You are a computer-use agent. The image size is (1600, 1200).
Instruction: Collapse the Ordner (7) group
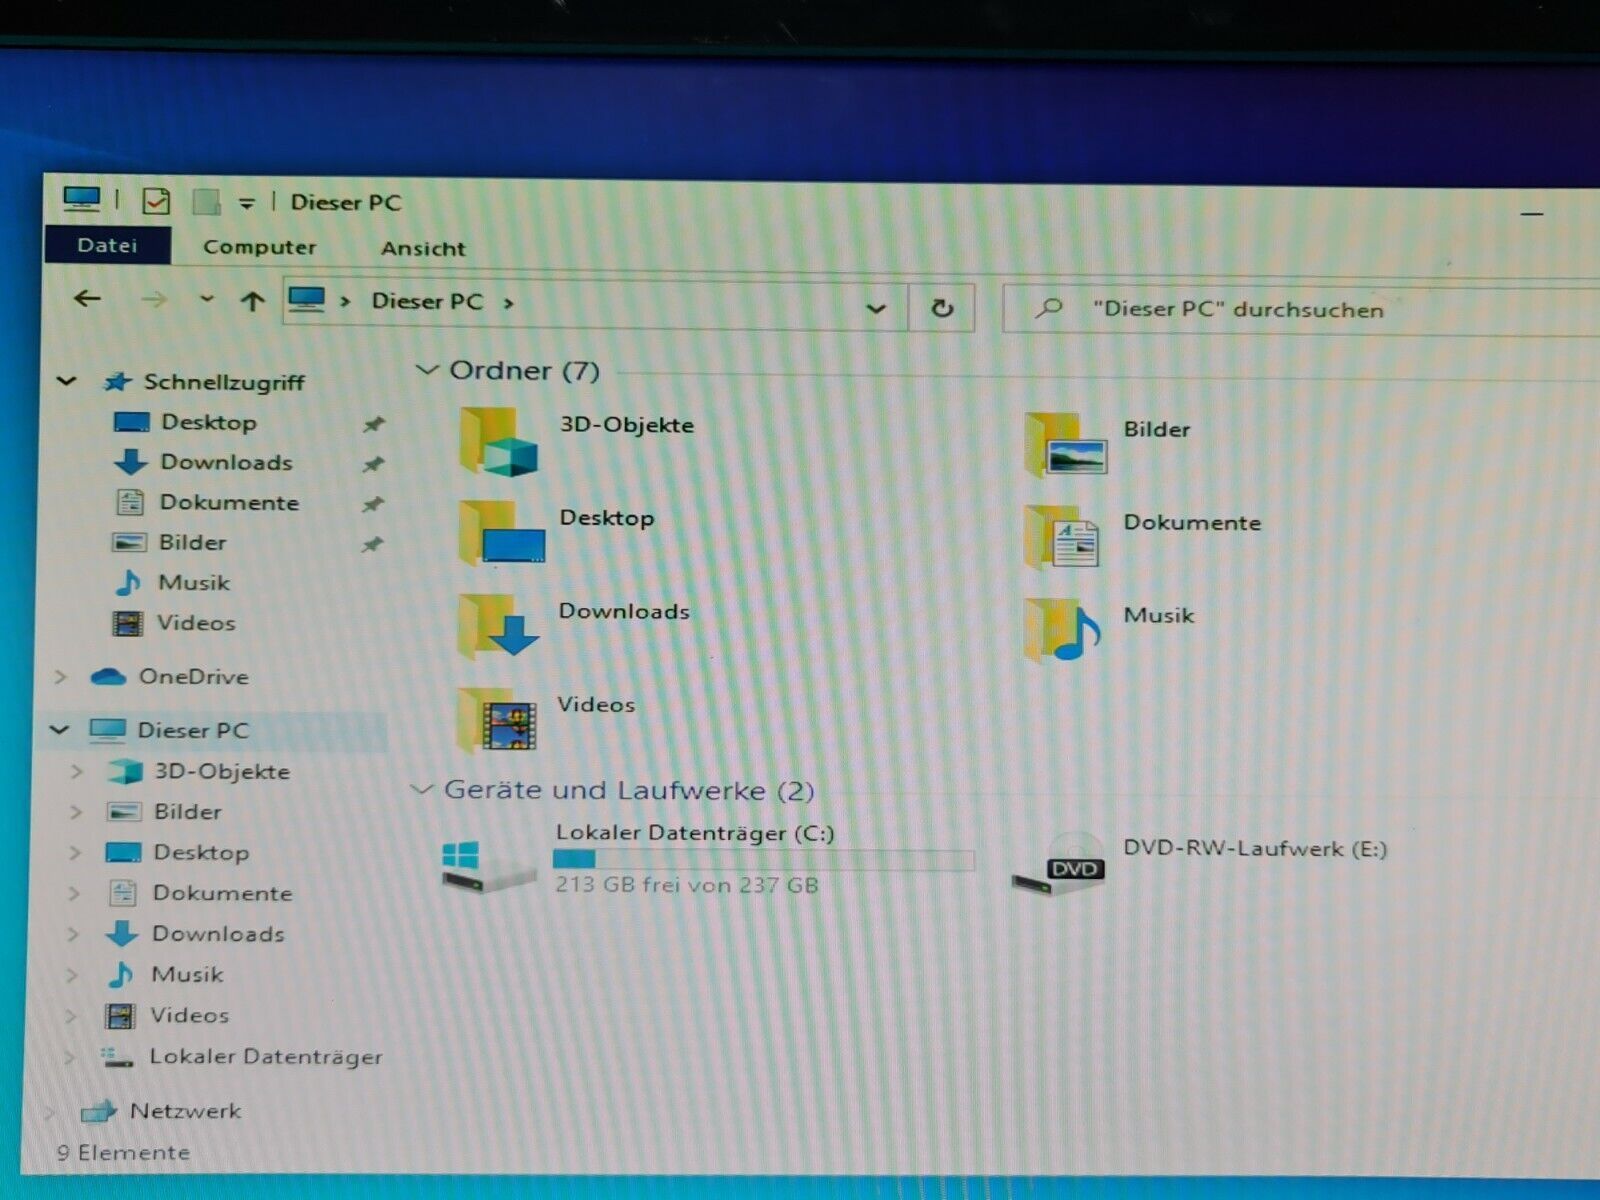tap(427, 370)
